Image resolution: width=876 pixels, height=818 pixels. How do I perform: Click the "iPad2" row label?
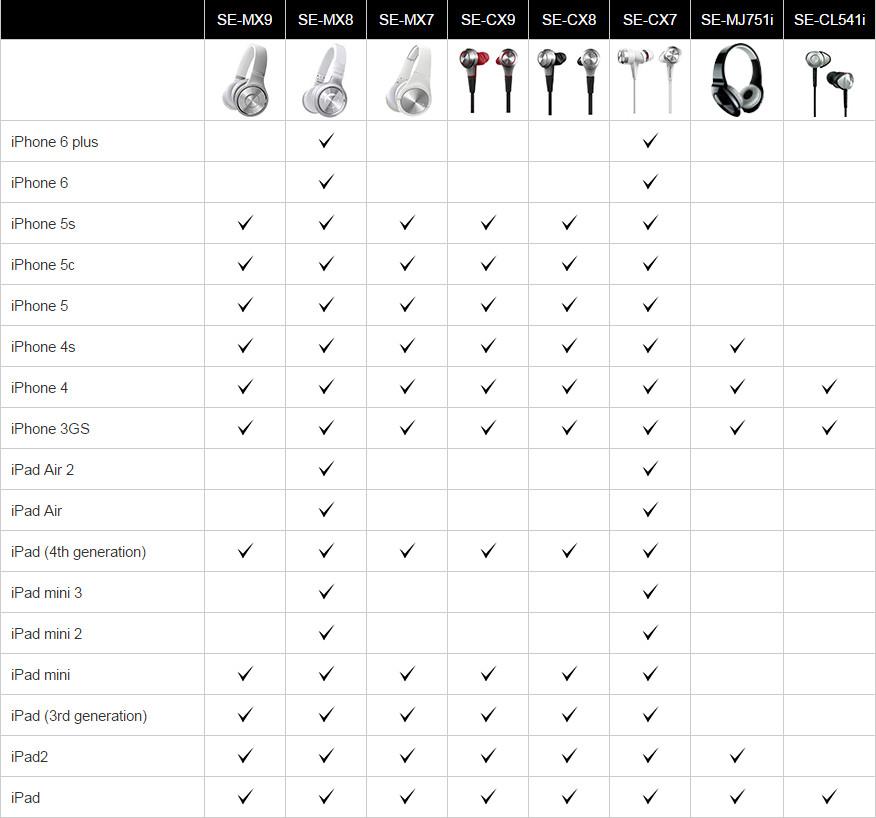30,757
